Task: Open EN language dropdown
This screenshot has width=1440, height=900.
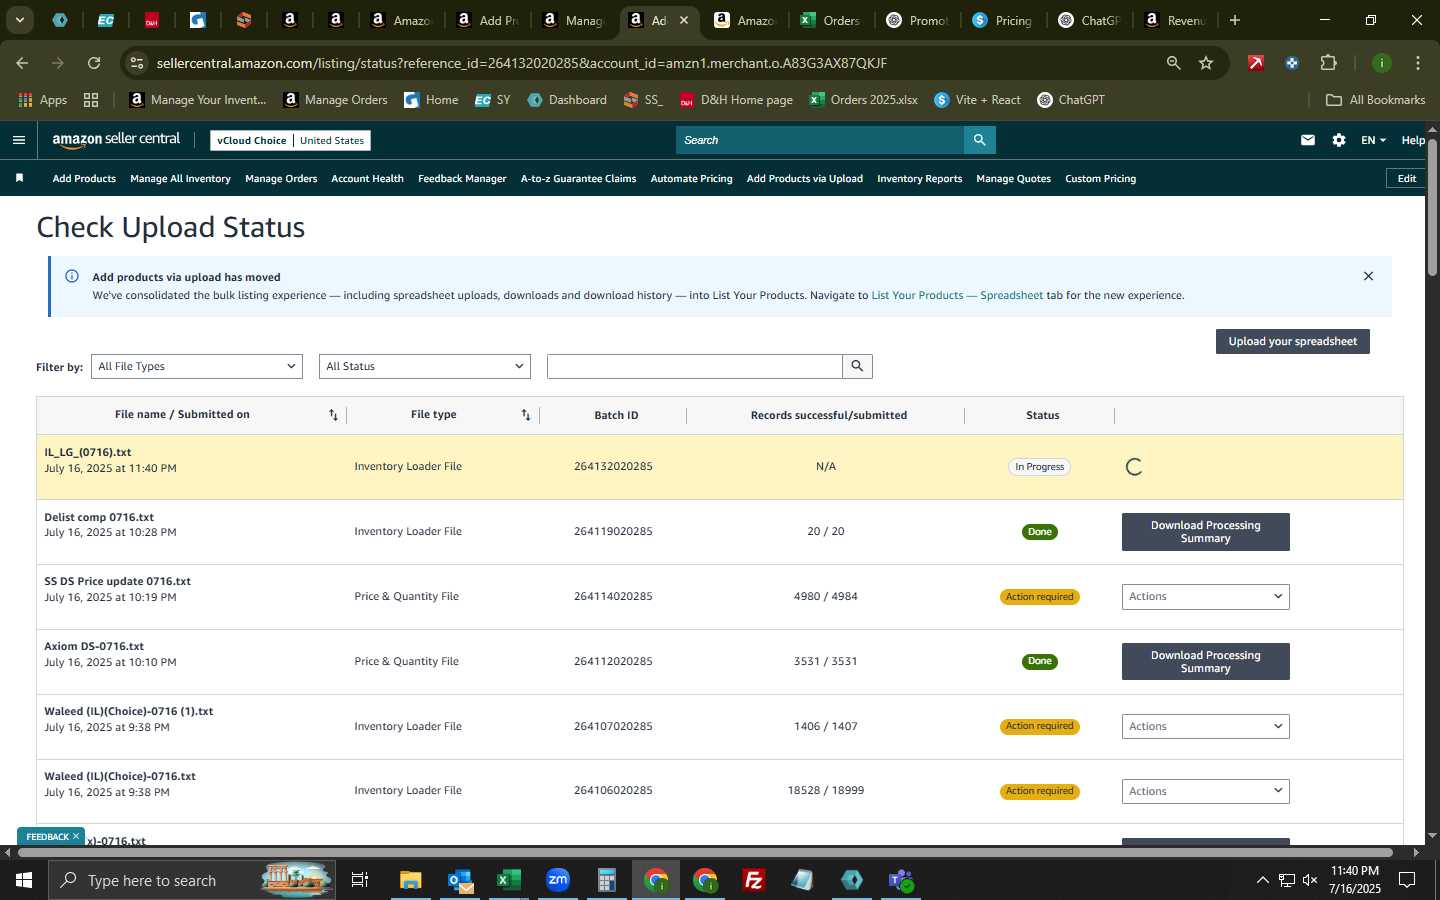Action: pyautogui.click(x=1373, y=140)
